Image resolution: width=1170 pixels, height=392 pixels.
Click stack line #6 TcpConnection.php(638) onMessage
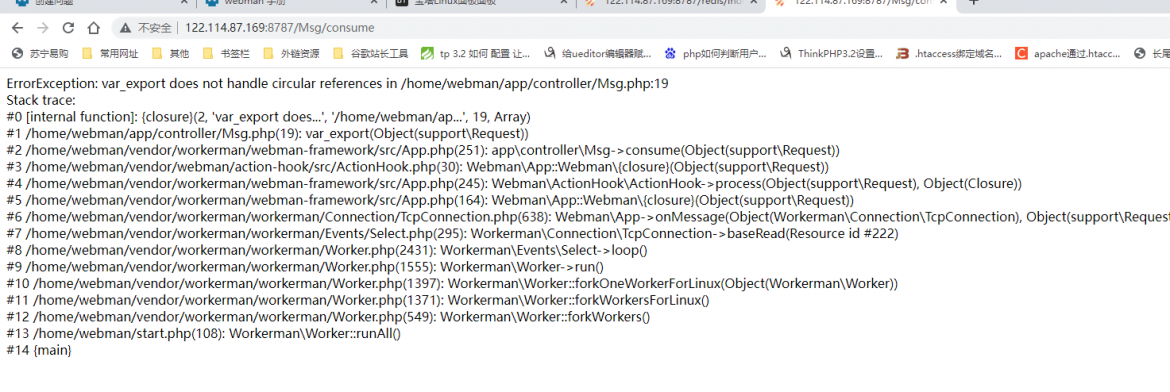point(588,217)
